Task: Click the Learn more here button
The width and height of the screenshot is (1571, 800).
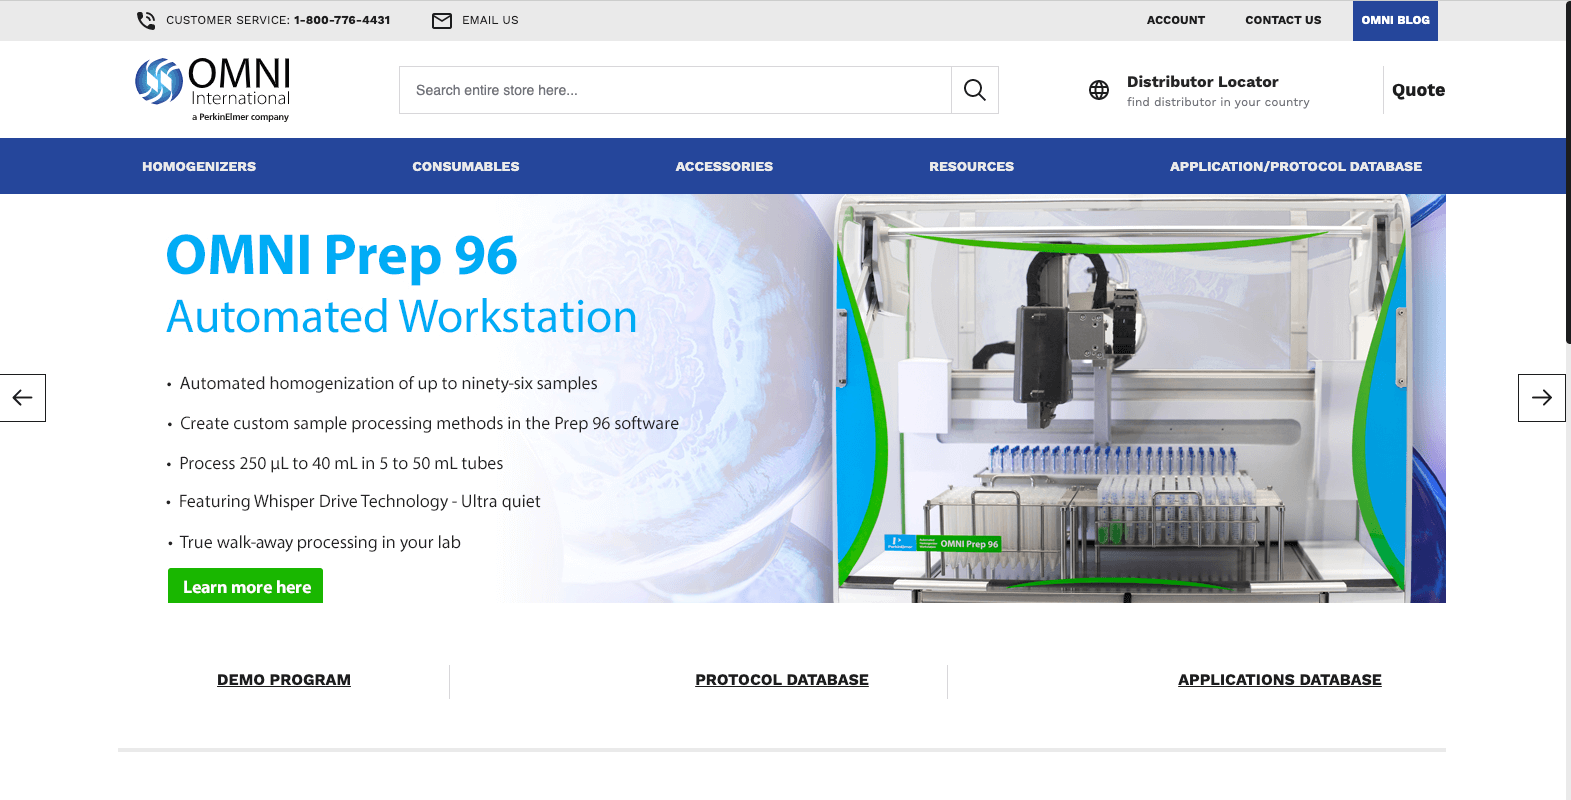Action: (x=246, y=586)
